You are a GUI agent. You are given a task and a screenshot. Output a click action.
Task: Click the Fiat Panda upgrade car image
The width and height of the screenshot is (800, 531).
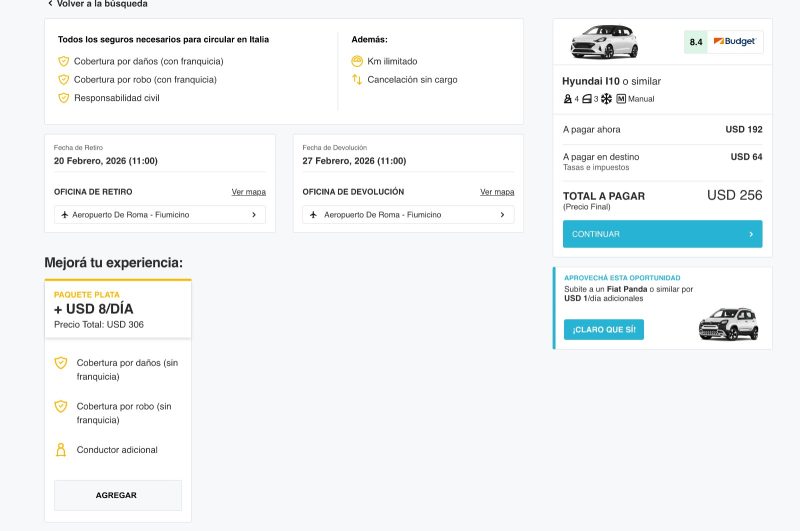click(728, 323)
